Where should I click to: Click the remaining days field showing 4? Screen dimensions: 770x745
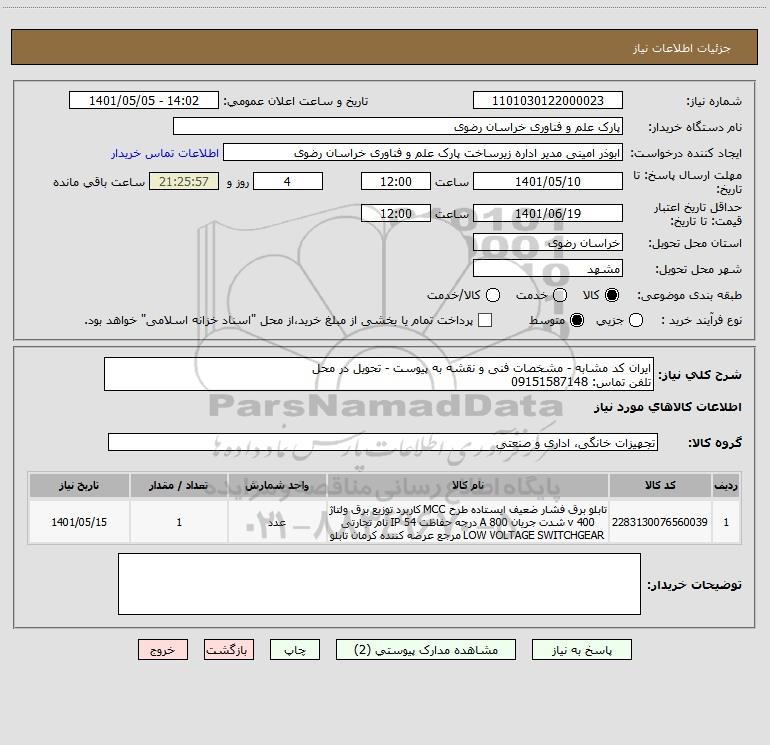288,181
